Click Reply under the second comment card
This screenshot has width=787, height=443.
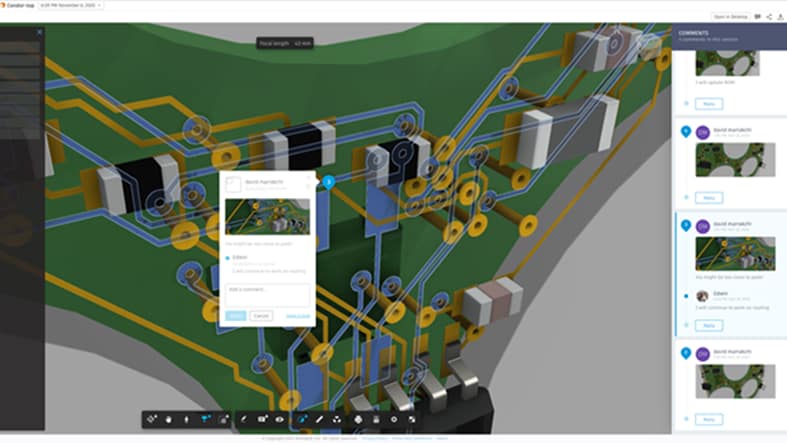[709, 198]
